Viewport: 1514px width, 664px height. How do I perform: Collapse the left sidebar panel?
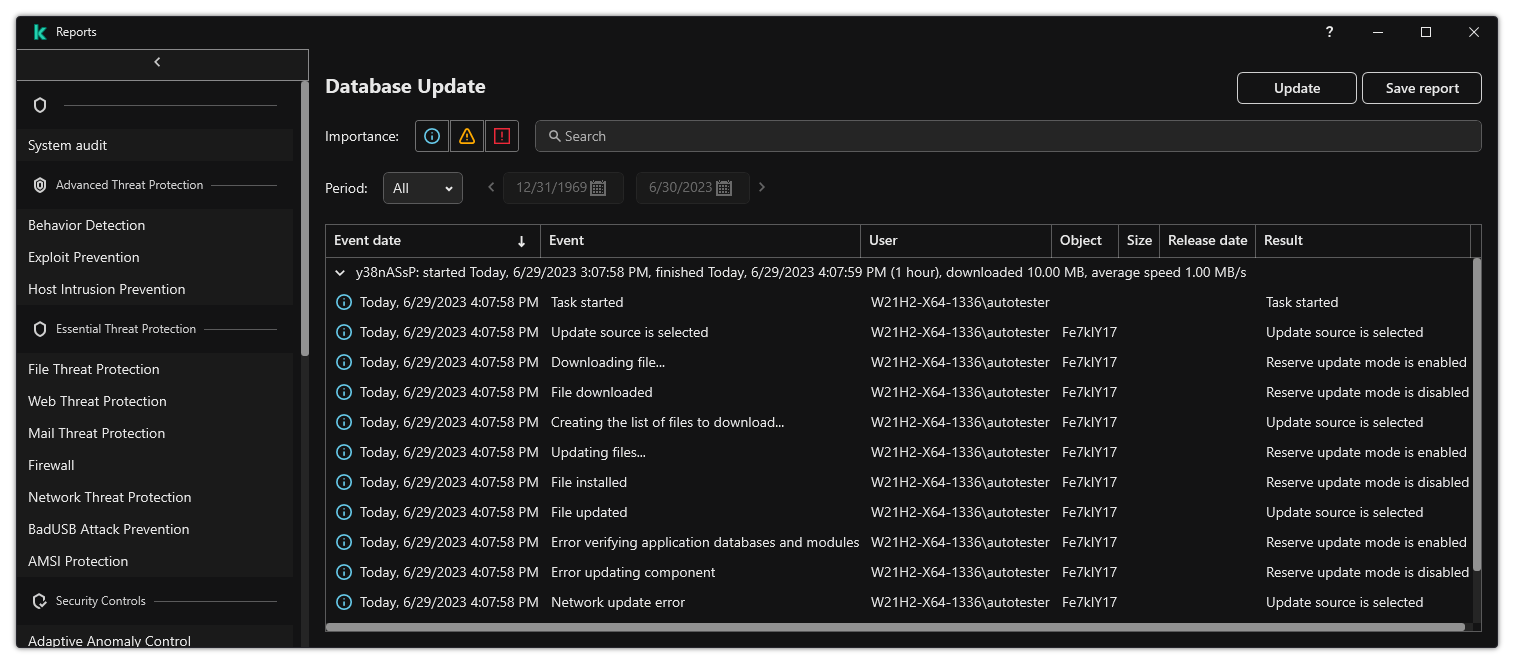157,61
